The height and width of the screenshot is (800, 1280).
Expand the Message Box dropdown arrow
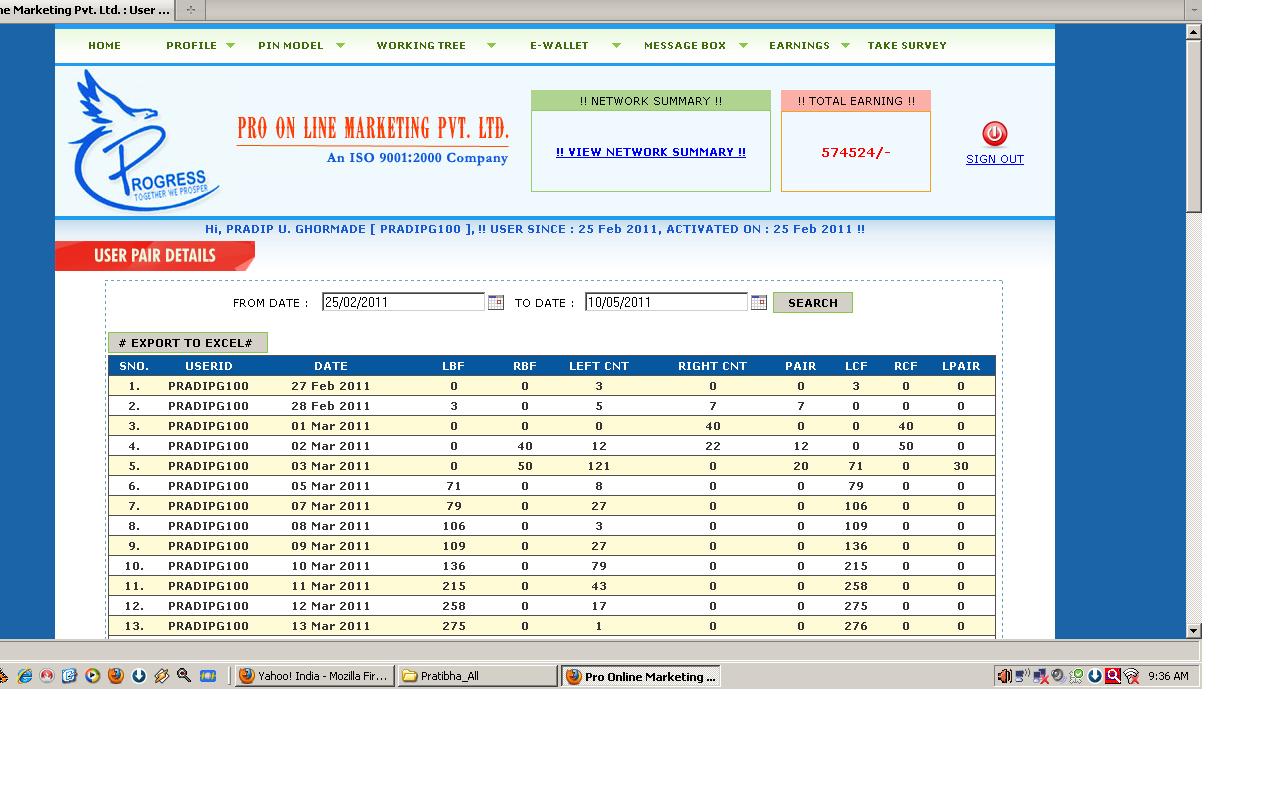pos(743,45)
